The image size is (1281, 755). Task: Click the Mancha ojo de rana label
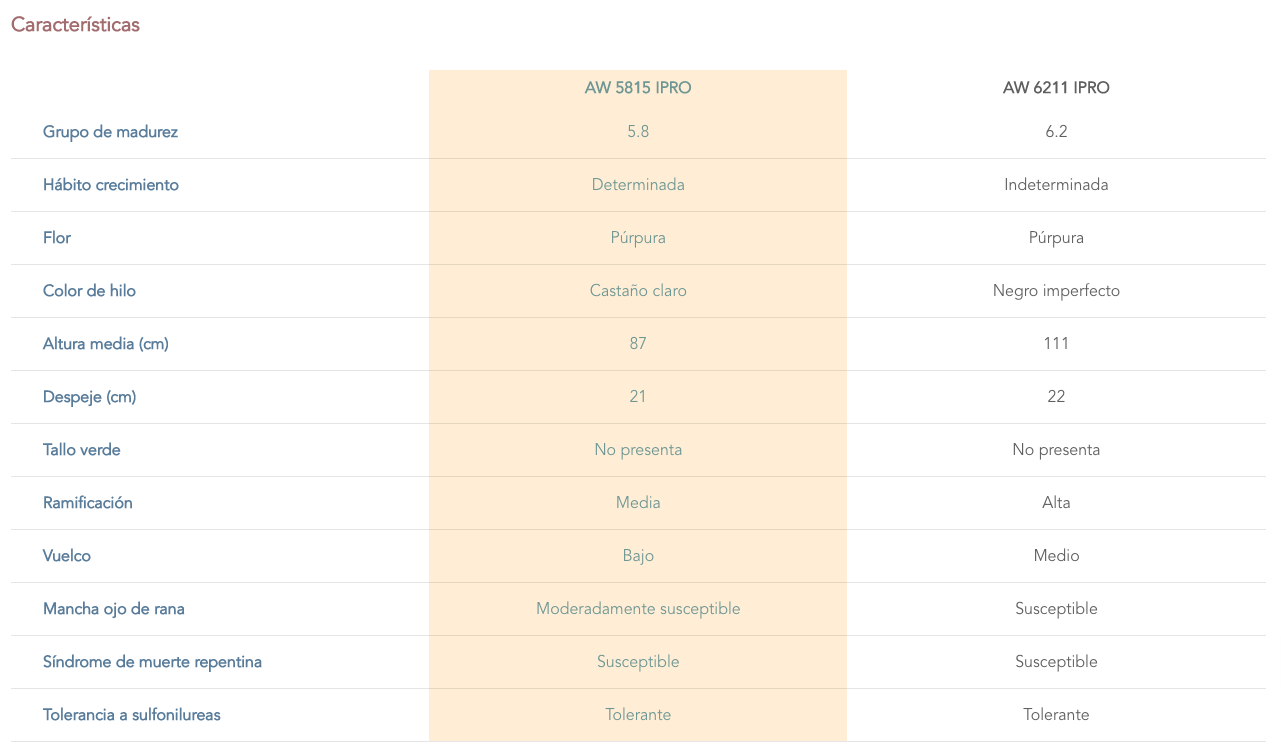point(113,609)
